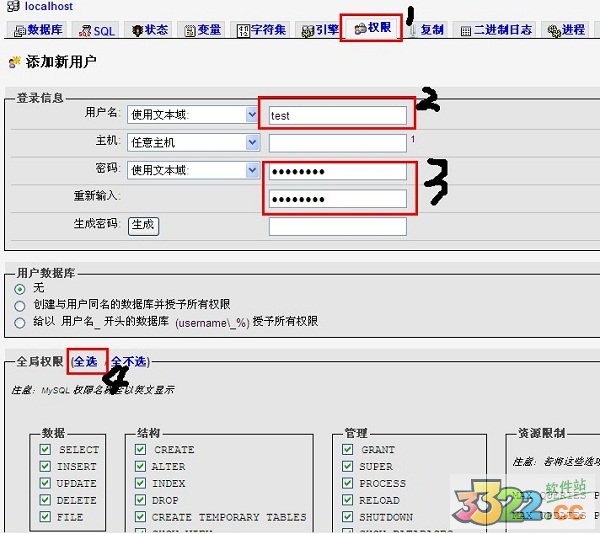Open the localhost server link
This screenshot has width=600, height=534.
click(x=49, y=6)
